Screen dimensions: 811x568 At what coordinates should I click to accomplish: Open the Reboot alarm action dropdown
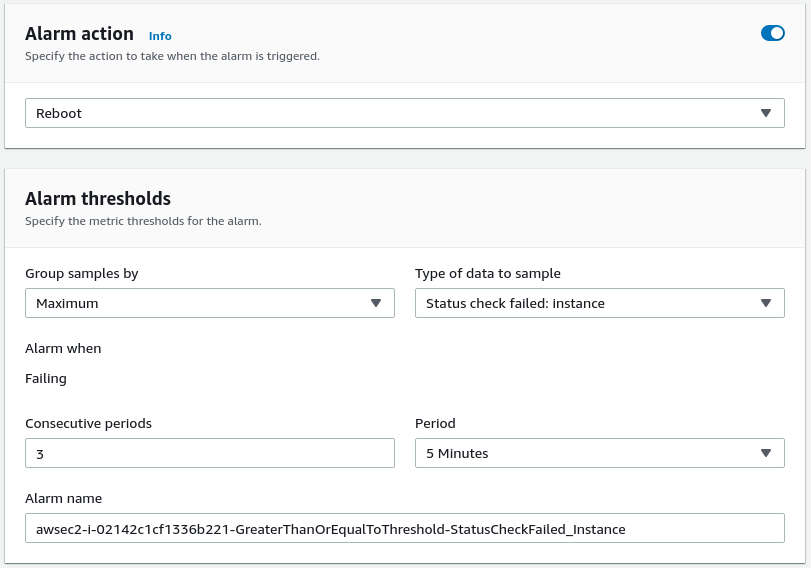pos(390,113)
